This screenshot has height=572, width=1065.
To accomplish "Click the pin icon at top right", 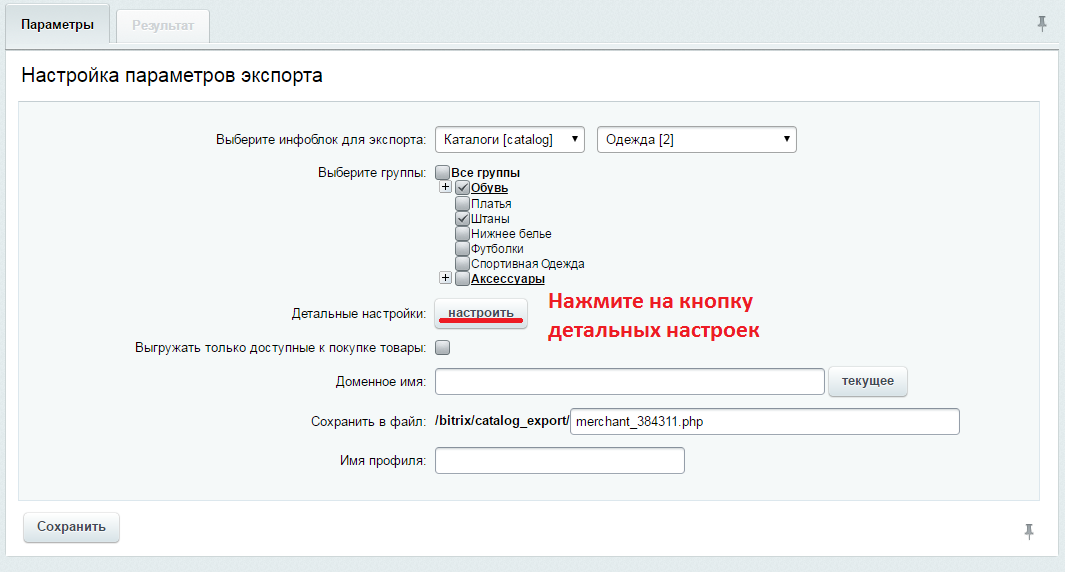I will click(1042, 23).
